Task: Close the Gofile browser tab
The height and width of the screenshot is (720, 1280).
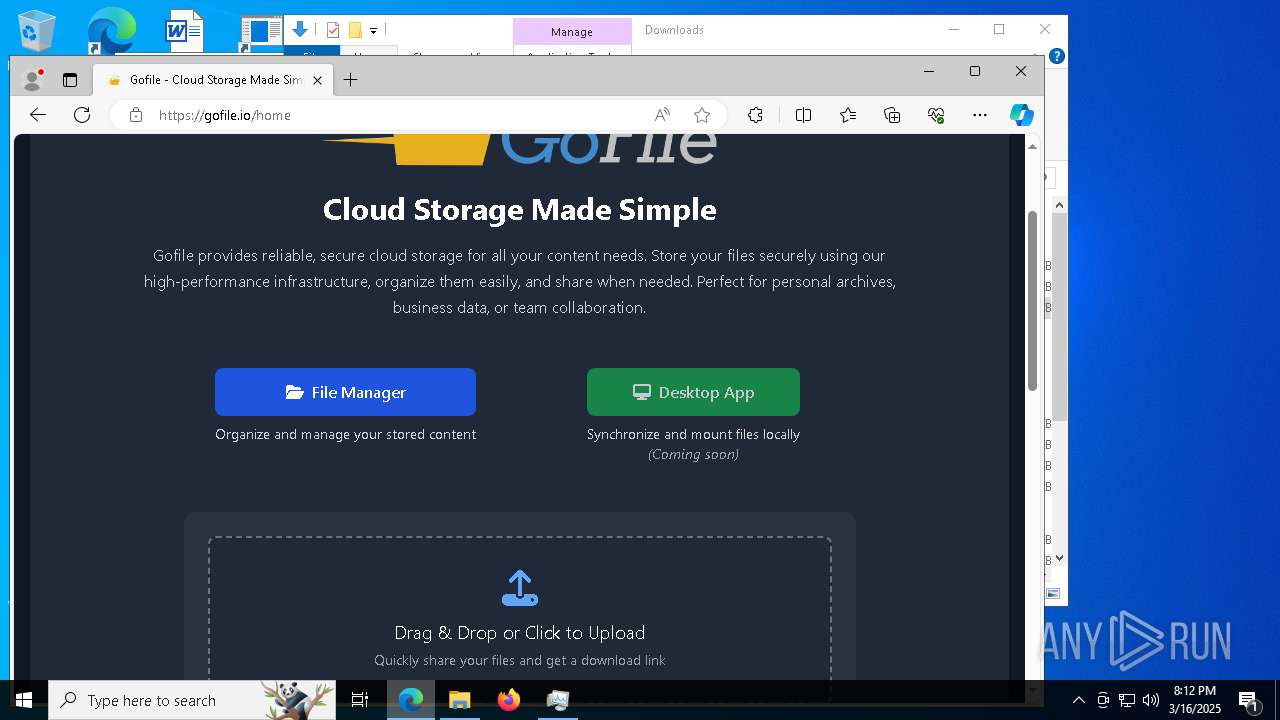Action: coord(318,80)
